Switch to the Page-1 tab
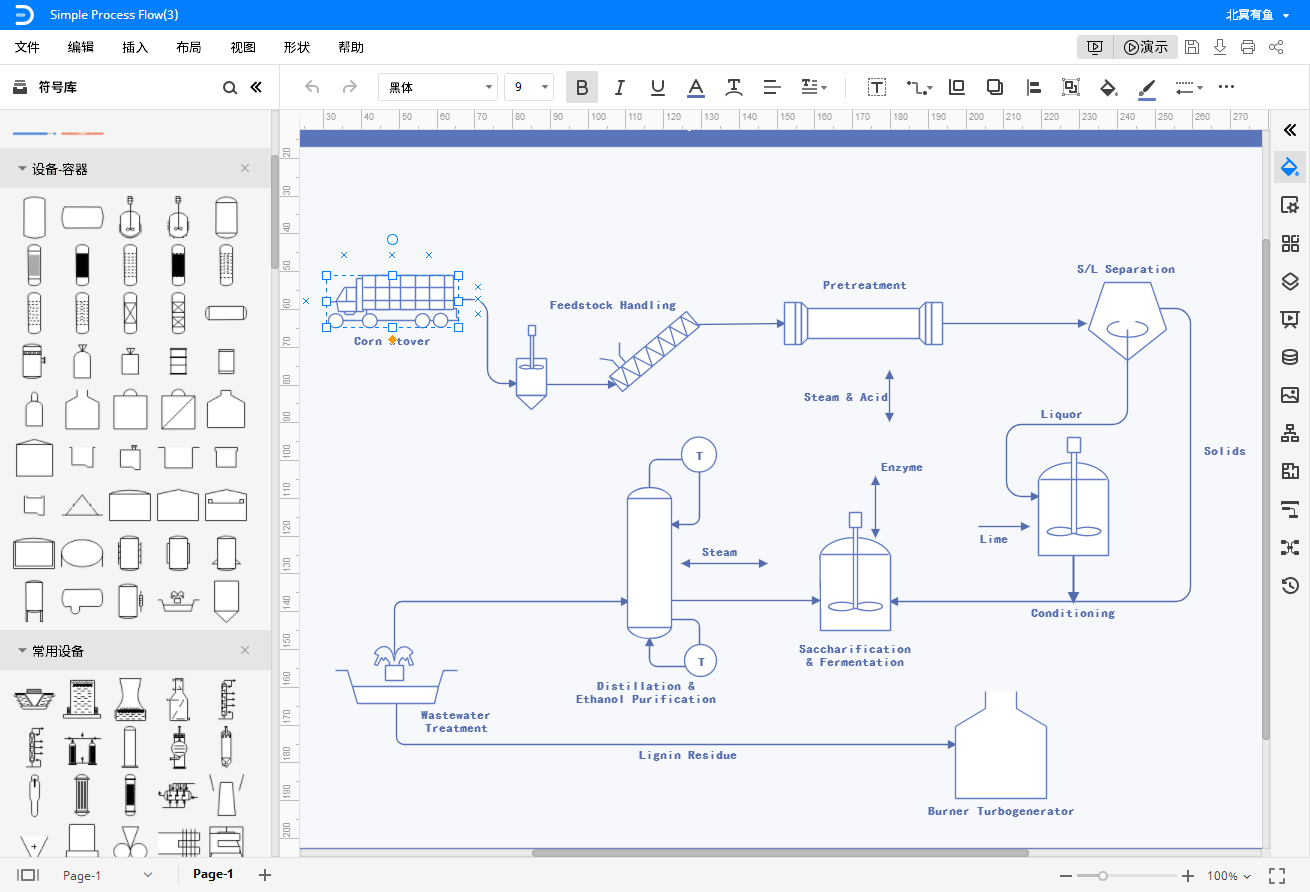The width and height of the screenshot is (1310, 892). click(213, 874)
